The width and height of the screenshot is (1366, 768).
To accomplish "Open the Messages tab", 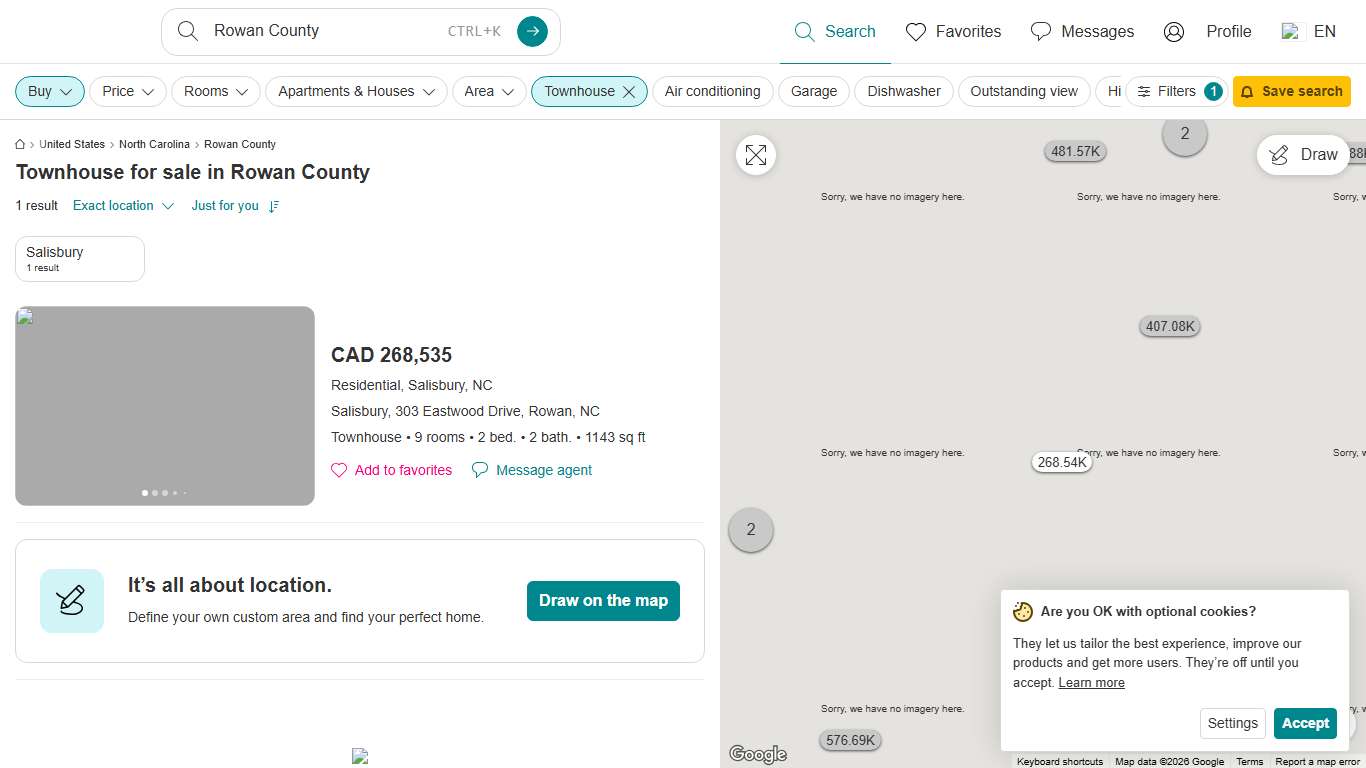I will [1082, 32].
